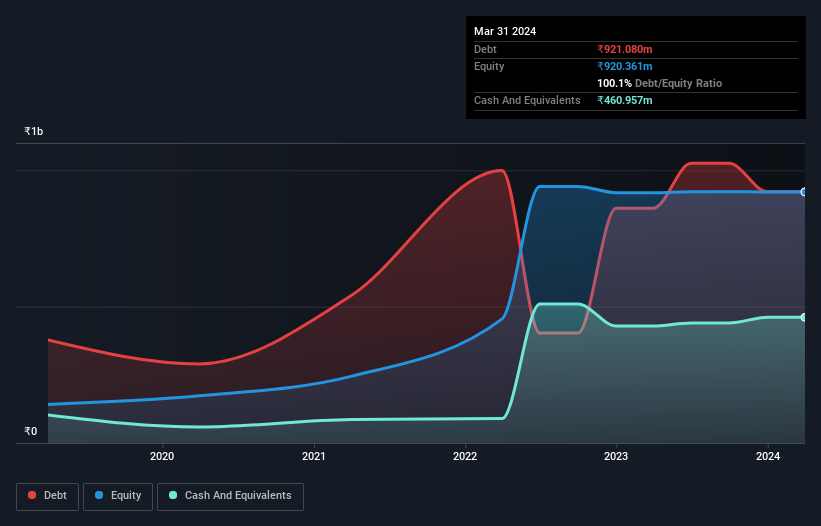Click the ₹1b y-axis label
This screenshot has width=821, height=526.
[34, 131]
